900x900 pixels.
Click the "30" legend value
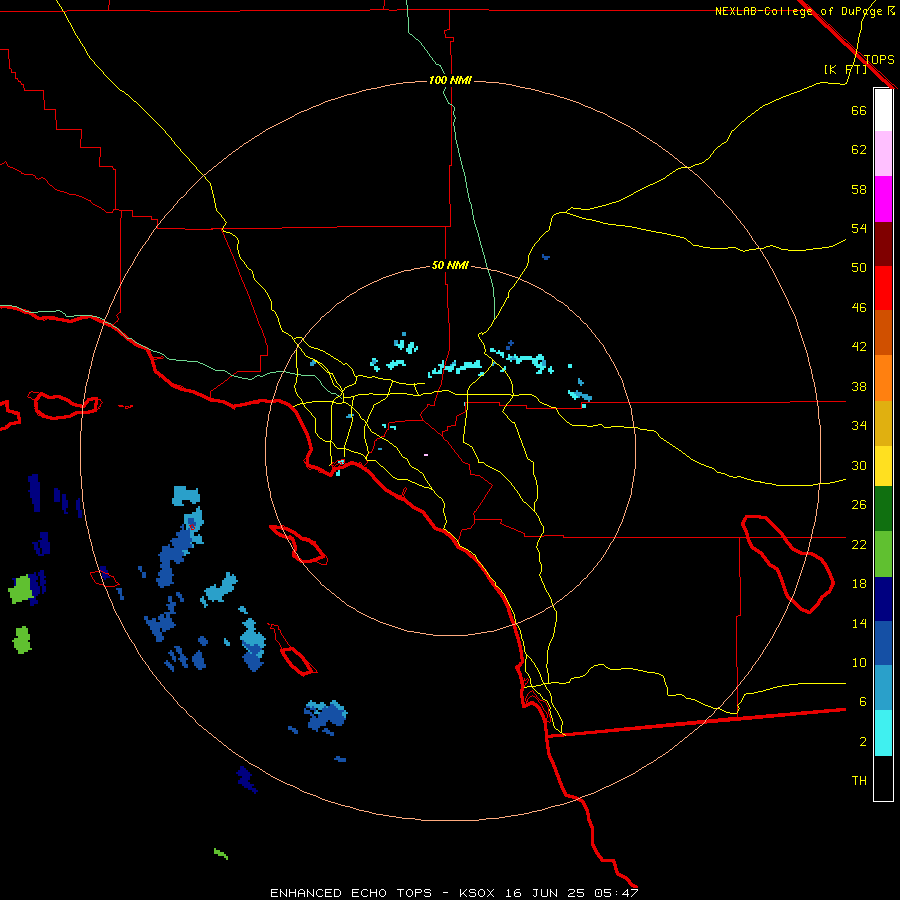pos(859,465)
